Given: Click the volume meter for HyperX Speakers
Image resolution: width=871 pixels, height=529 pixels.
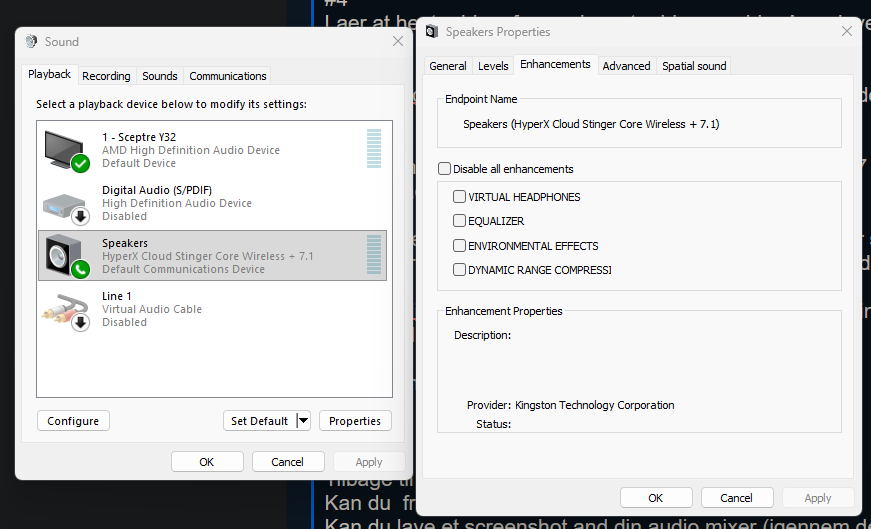Looking at the screenshot, I should click(374, 254).
